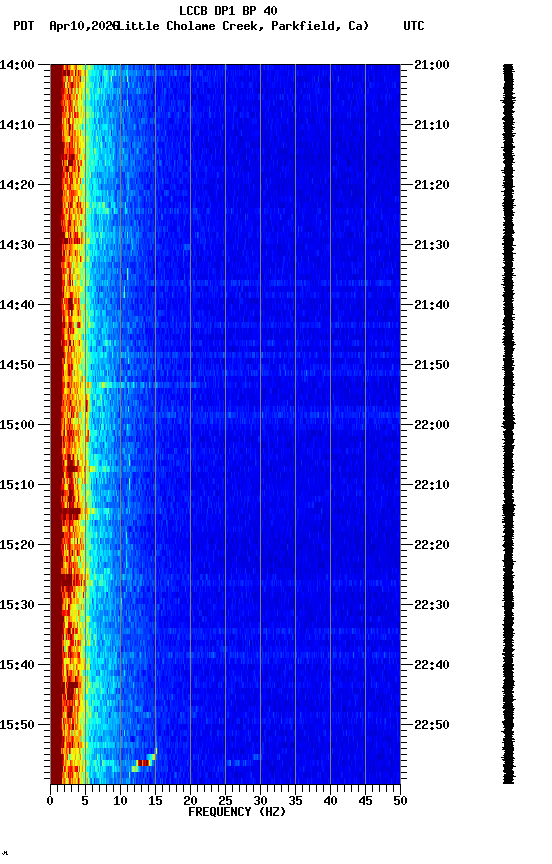Click the '22:30' UTC time label
Image resolution: width=552 pixels, height=864 pixels.
[x=432, y=606]
